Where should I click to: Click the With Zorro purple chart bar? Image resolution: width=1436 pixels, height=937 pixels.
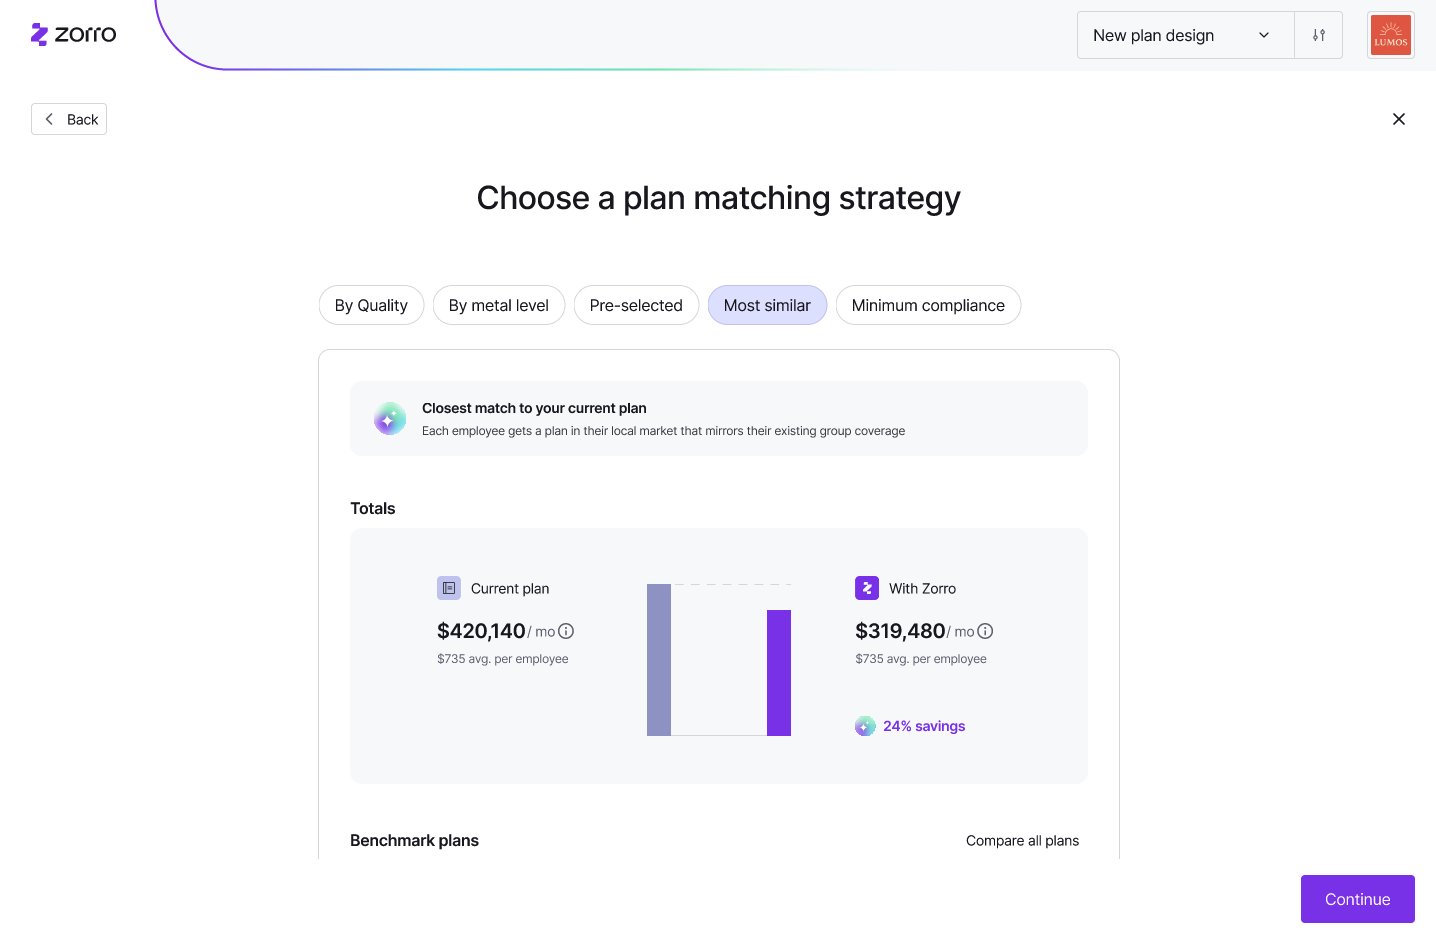779,673
